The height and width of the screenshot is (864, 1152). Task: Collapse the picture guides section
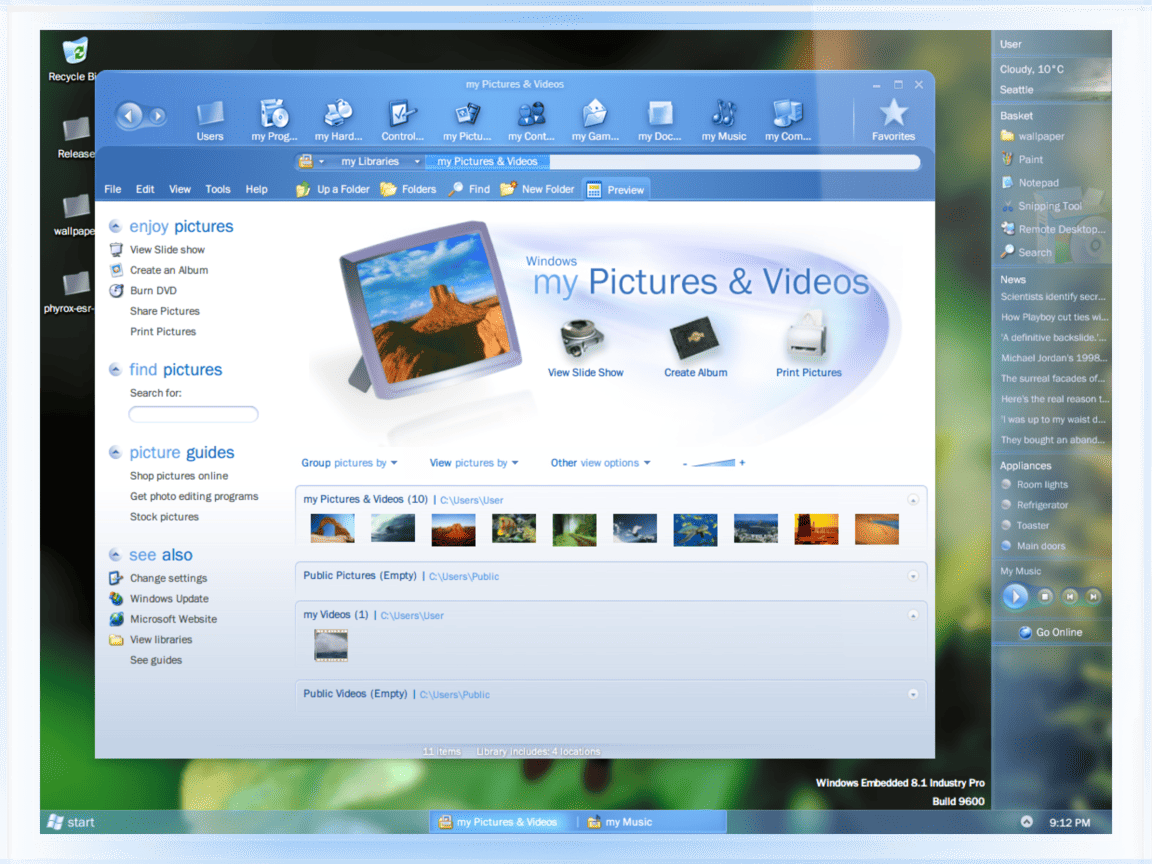[115, 453]
